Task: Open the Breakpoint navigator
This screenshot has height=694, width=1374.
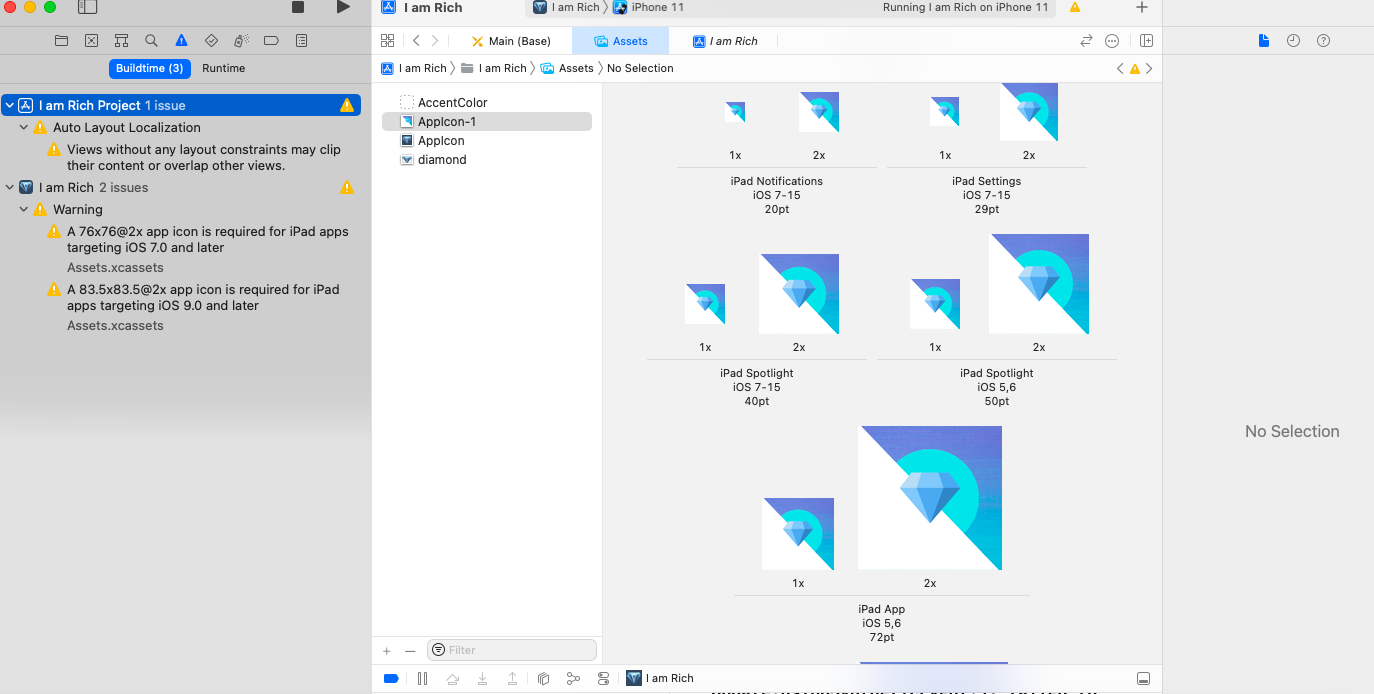Action: pyautogui.click(x=271, y=41)
